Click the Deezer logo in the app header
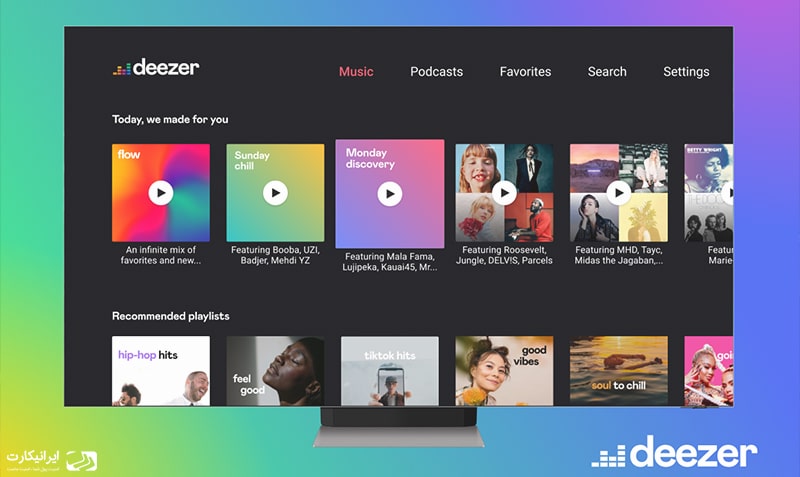Screen dimensions: 800x477 click(x=156, y=67)
